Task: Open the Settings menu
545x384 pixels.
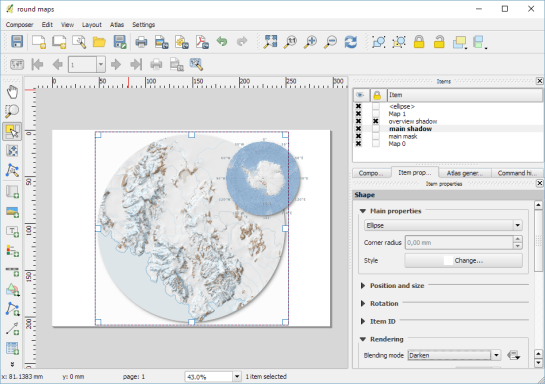Action: 144,25
